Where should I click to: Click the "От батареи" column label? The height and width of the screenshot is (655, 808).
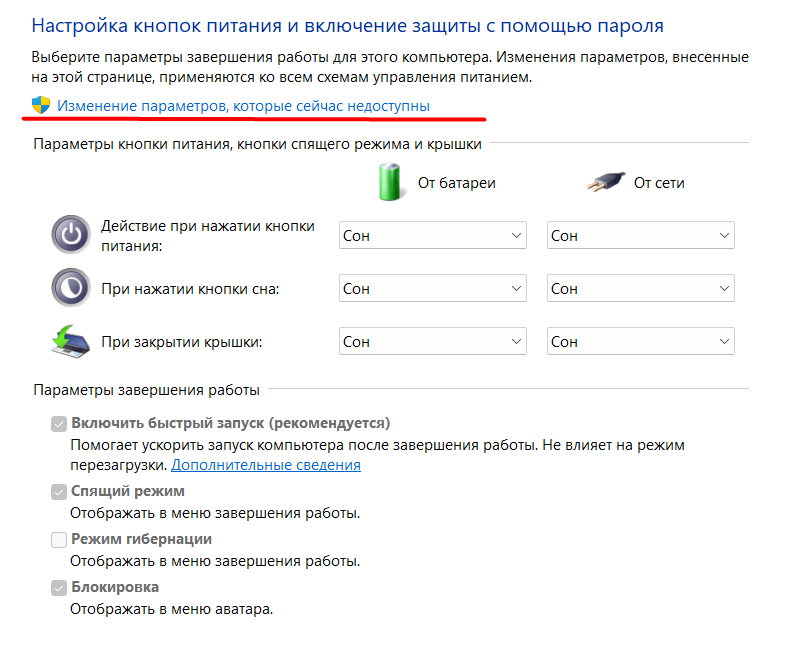tap(457, 183)
